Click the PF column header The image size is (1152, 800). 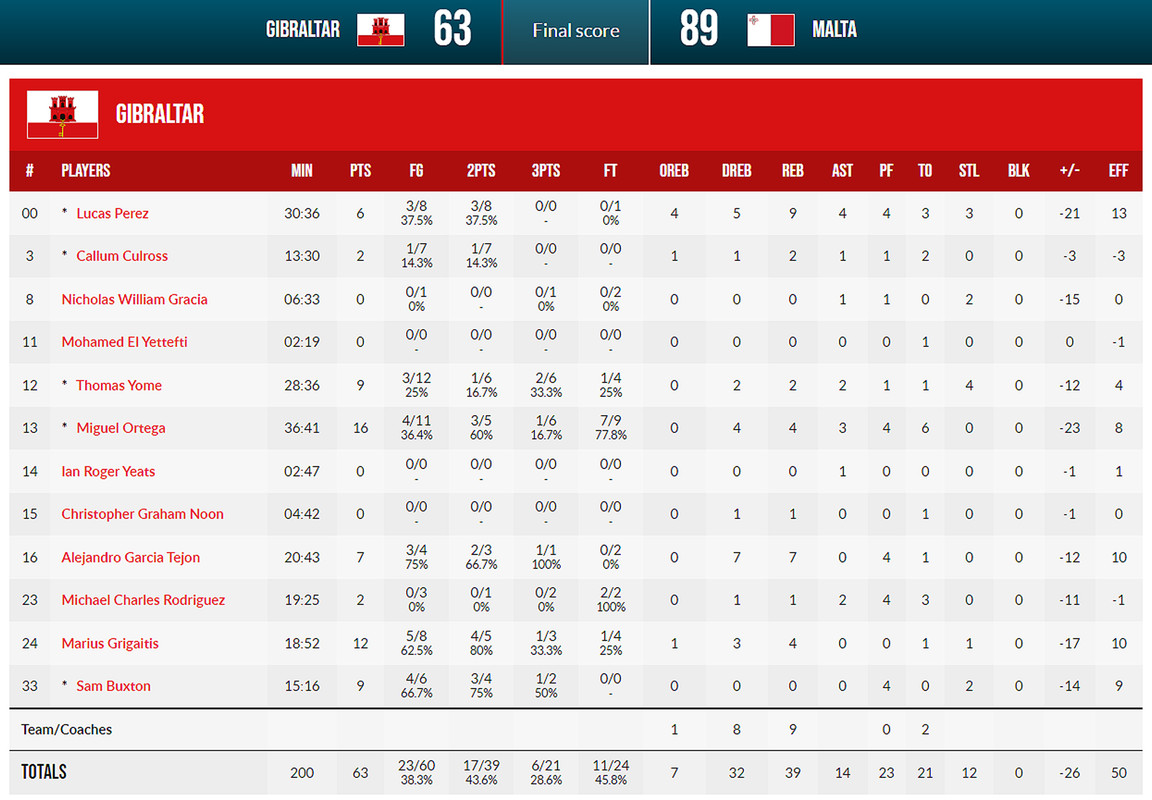886,170
